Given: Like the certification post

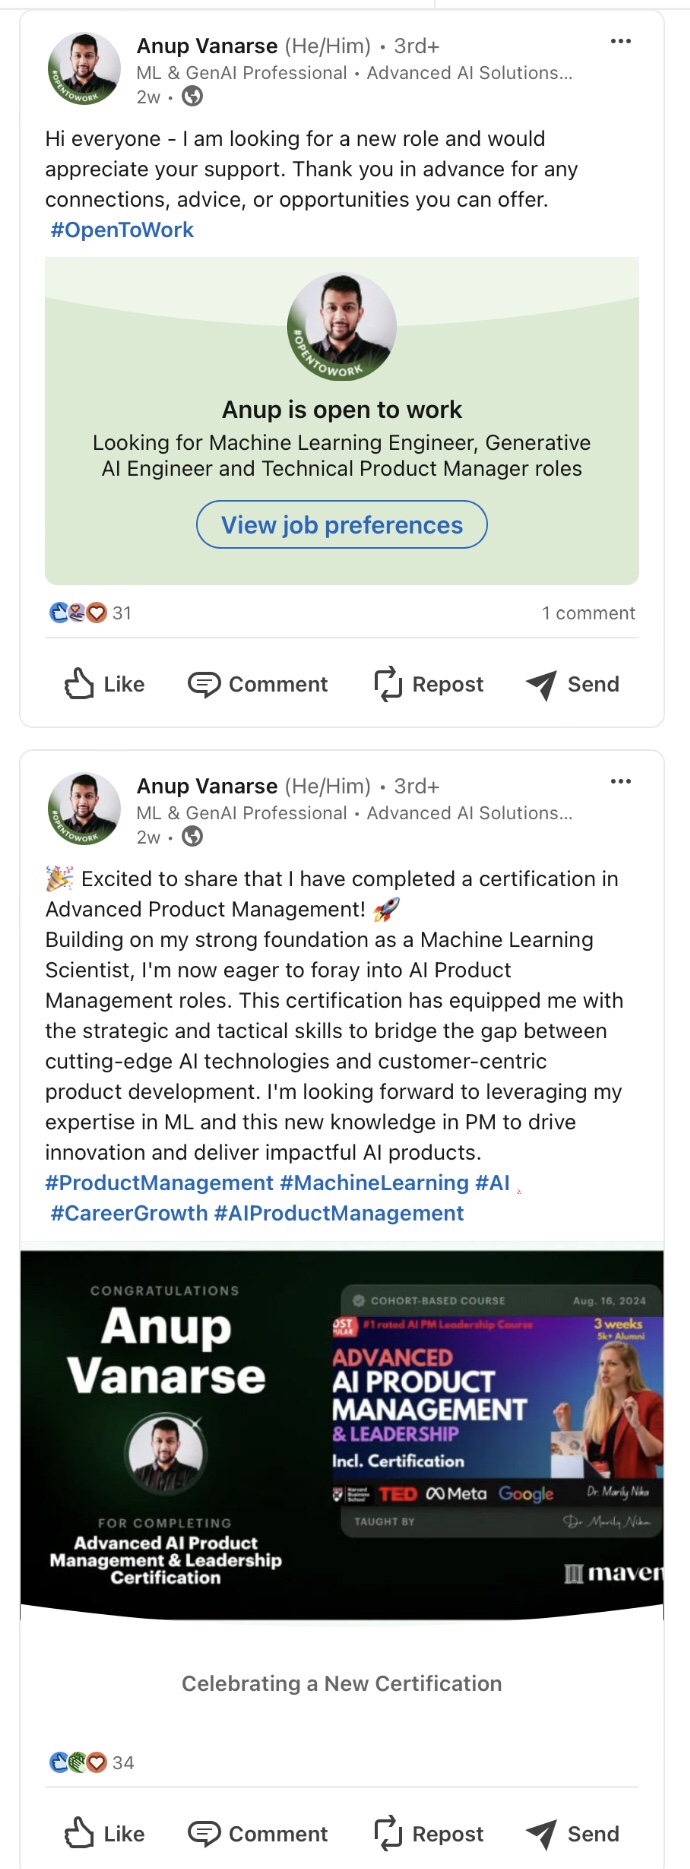Looking at the screenshot, I should click(x=105, y=1833).
